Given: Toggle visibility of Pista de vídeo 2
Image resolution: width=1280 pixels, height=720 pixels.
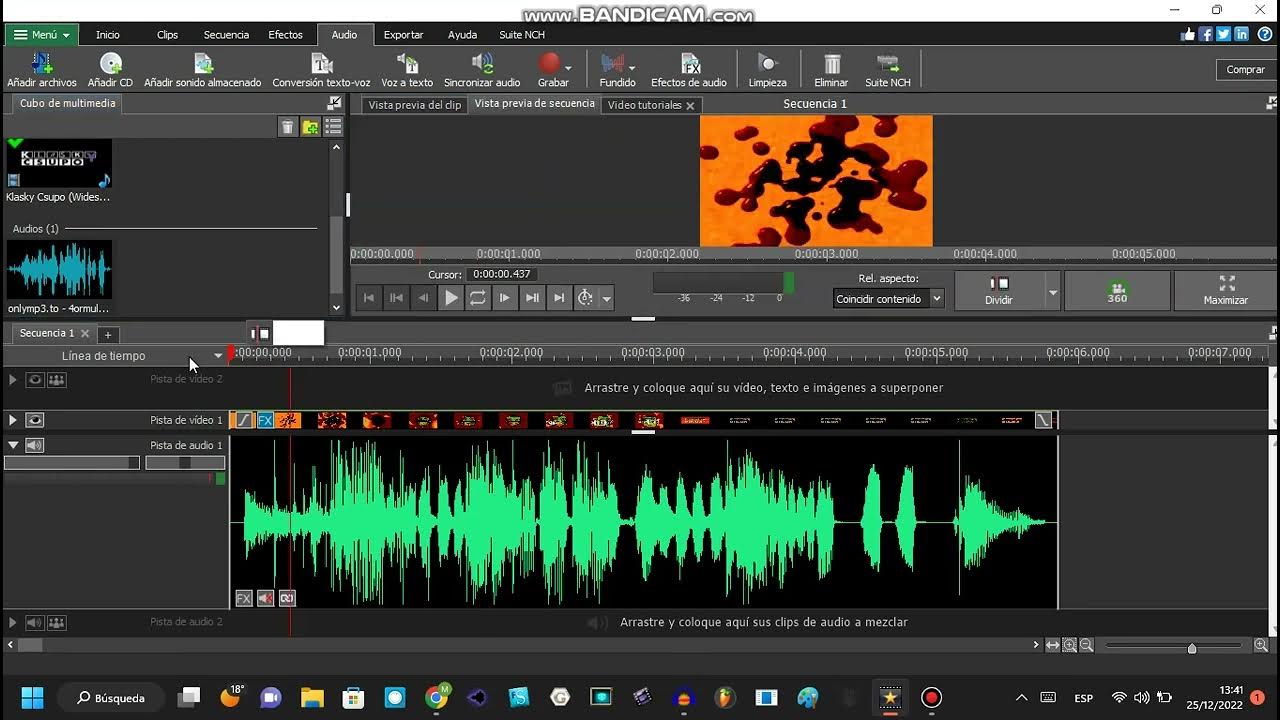Looking at the screenshot, I should click(35, 380).
